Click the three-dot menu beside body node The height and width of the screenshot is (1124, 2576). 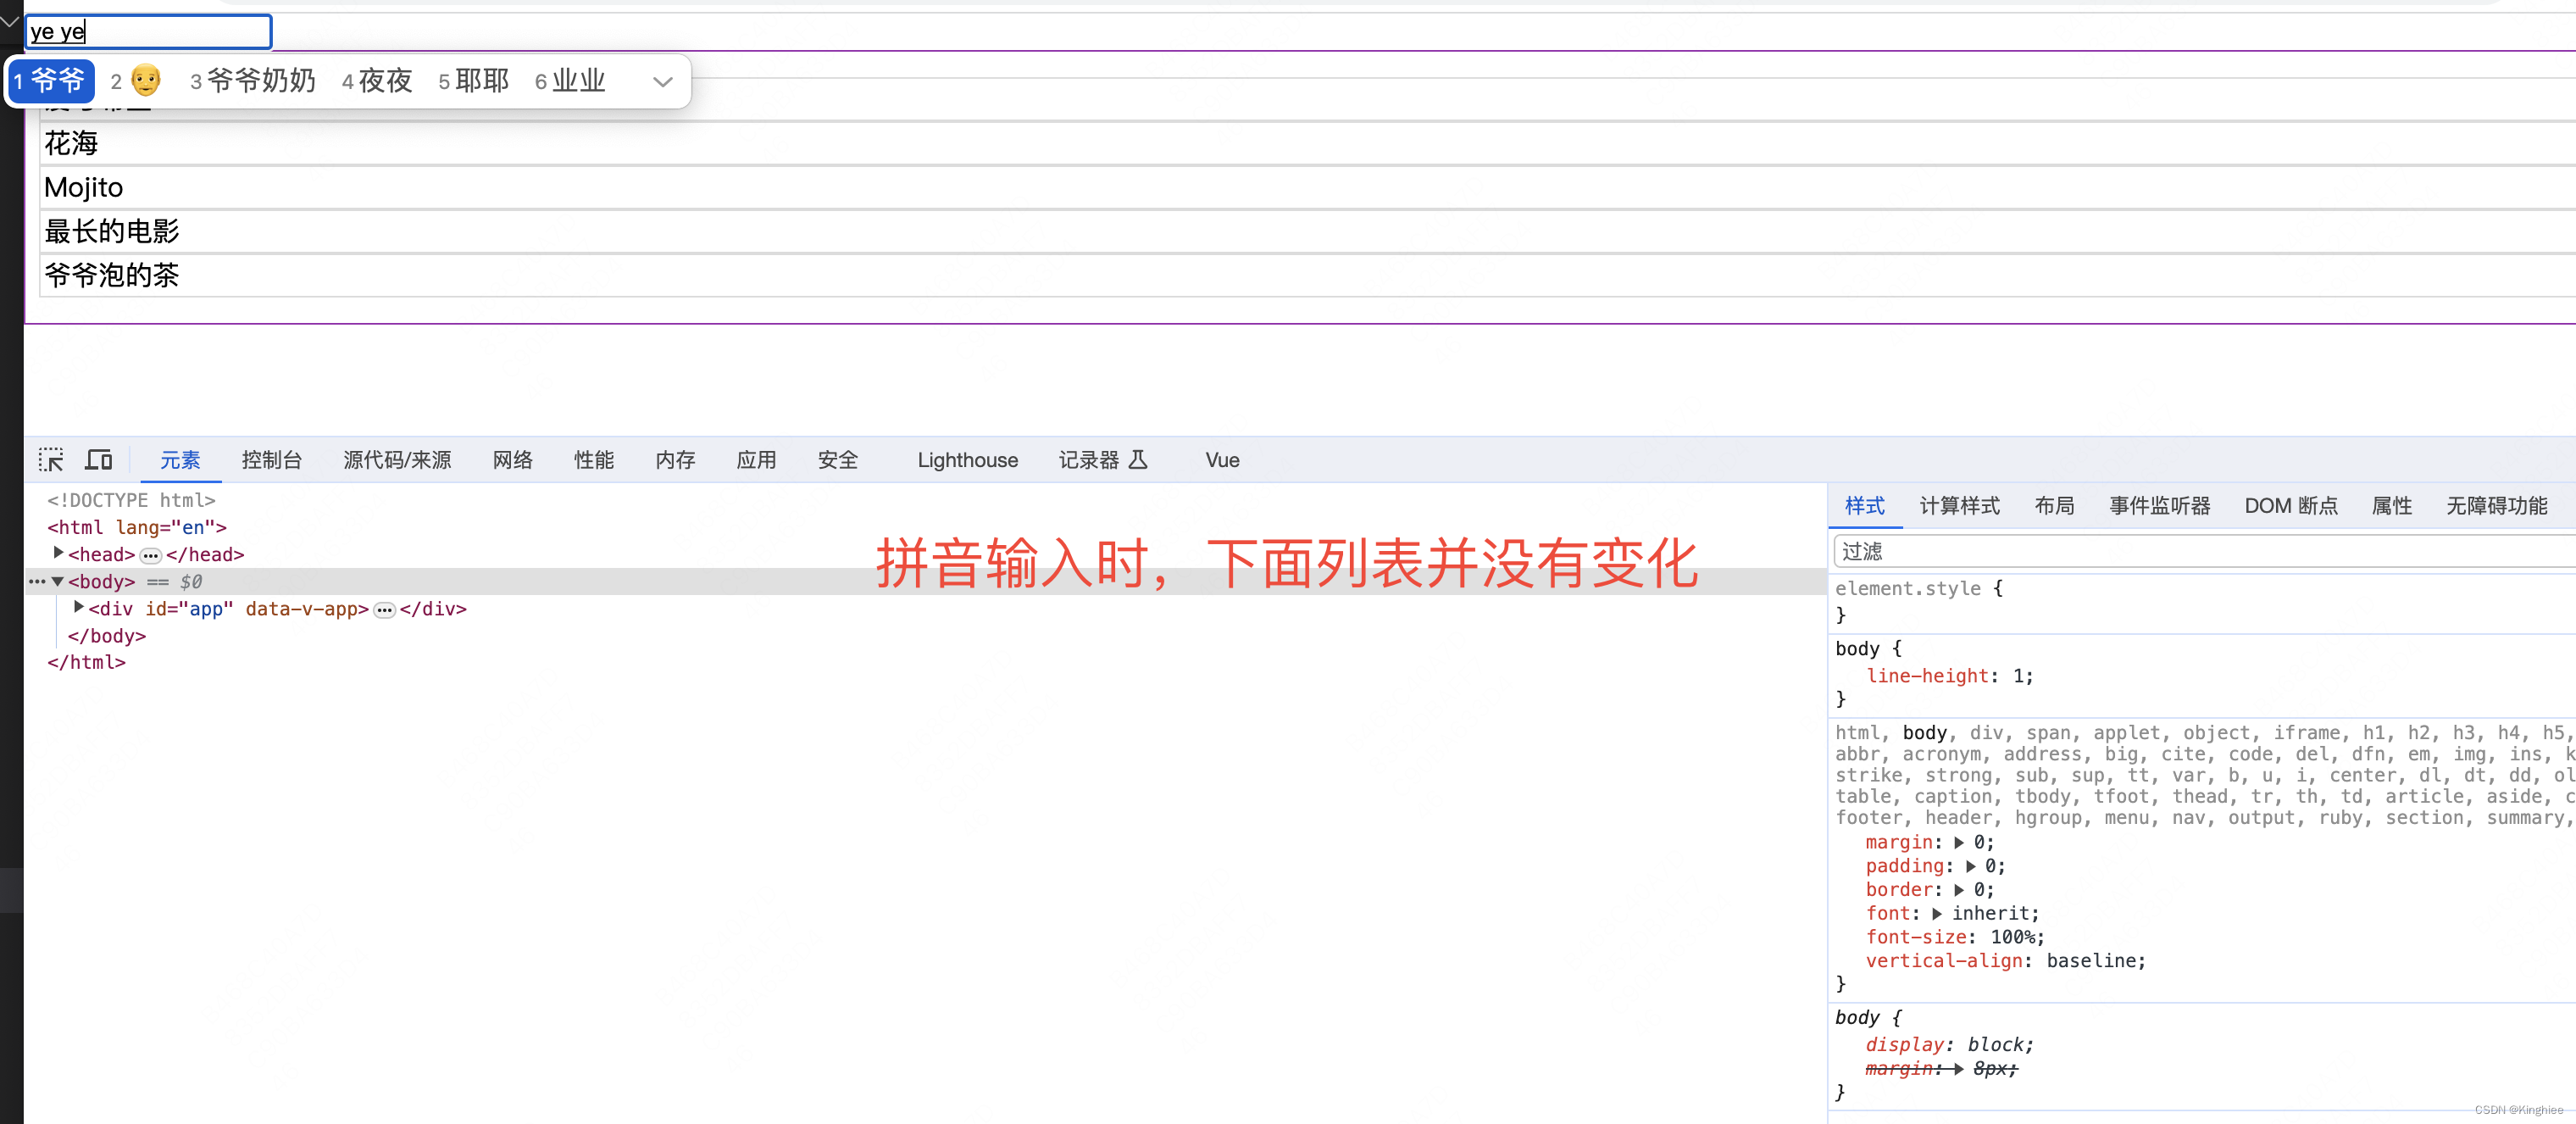click(x=37, y=582)
